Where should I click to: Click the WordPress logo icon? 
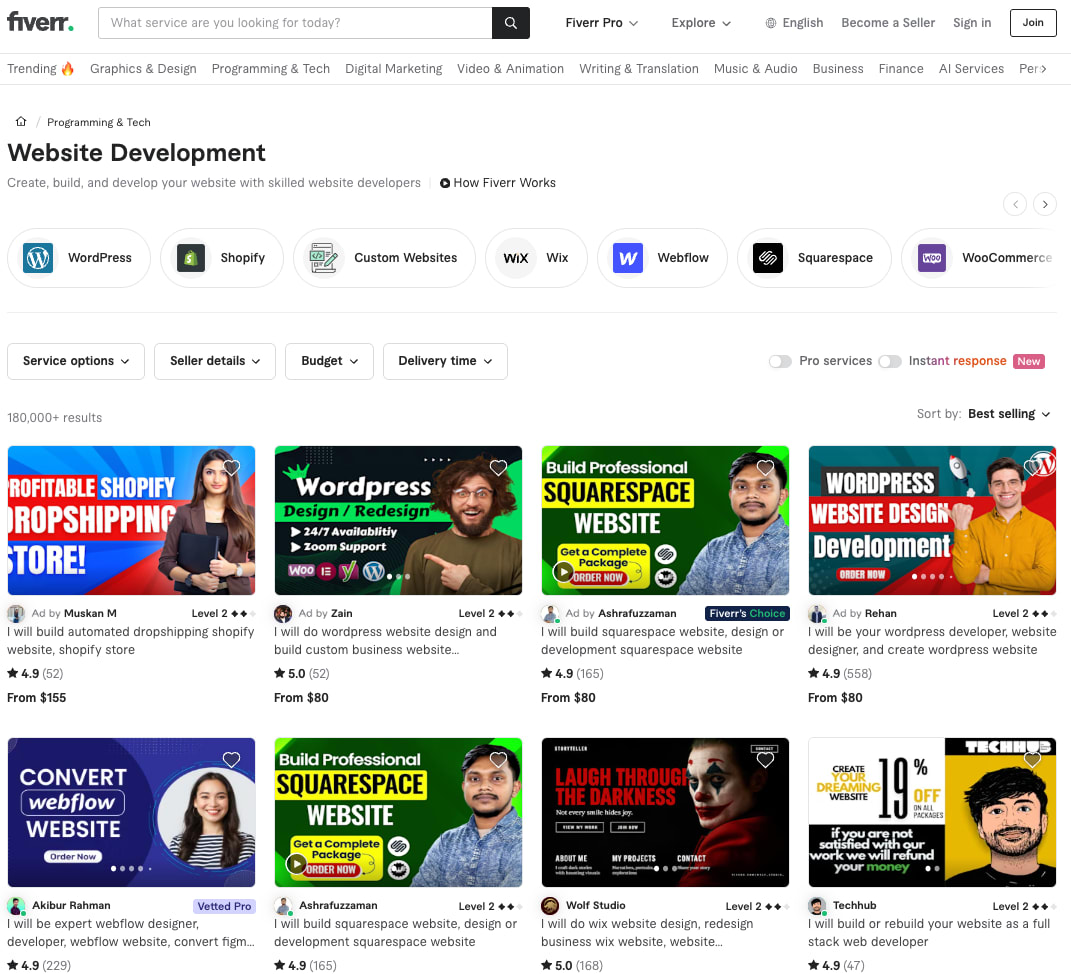(38, 258)
